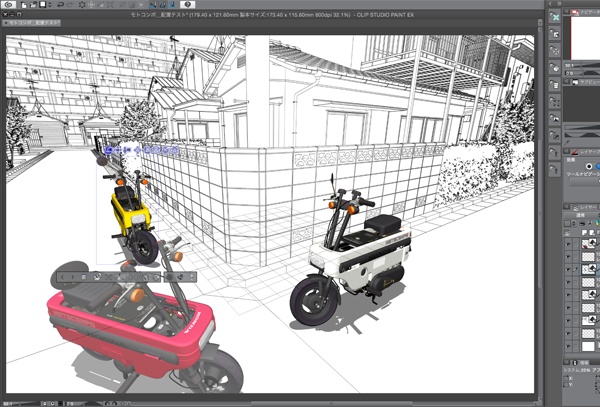600x407 pixels.
Task: Select the bottom white paper layer thumbnail
Action: (x=589, y=346)
